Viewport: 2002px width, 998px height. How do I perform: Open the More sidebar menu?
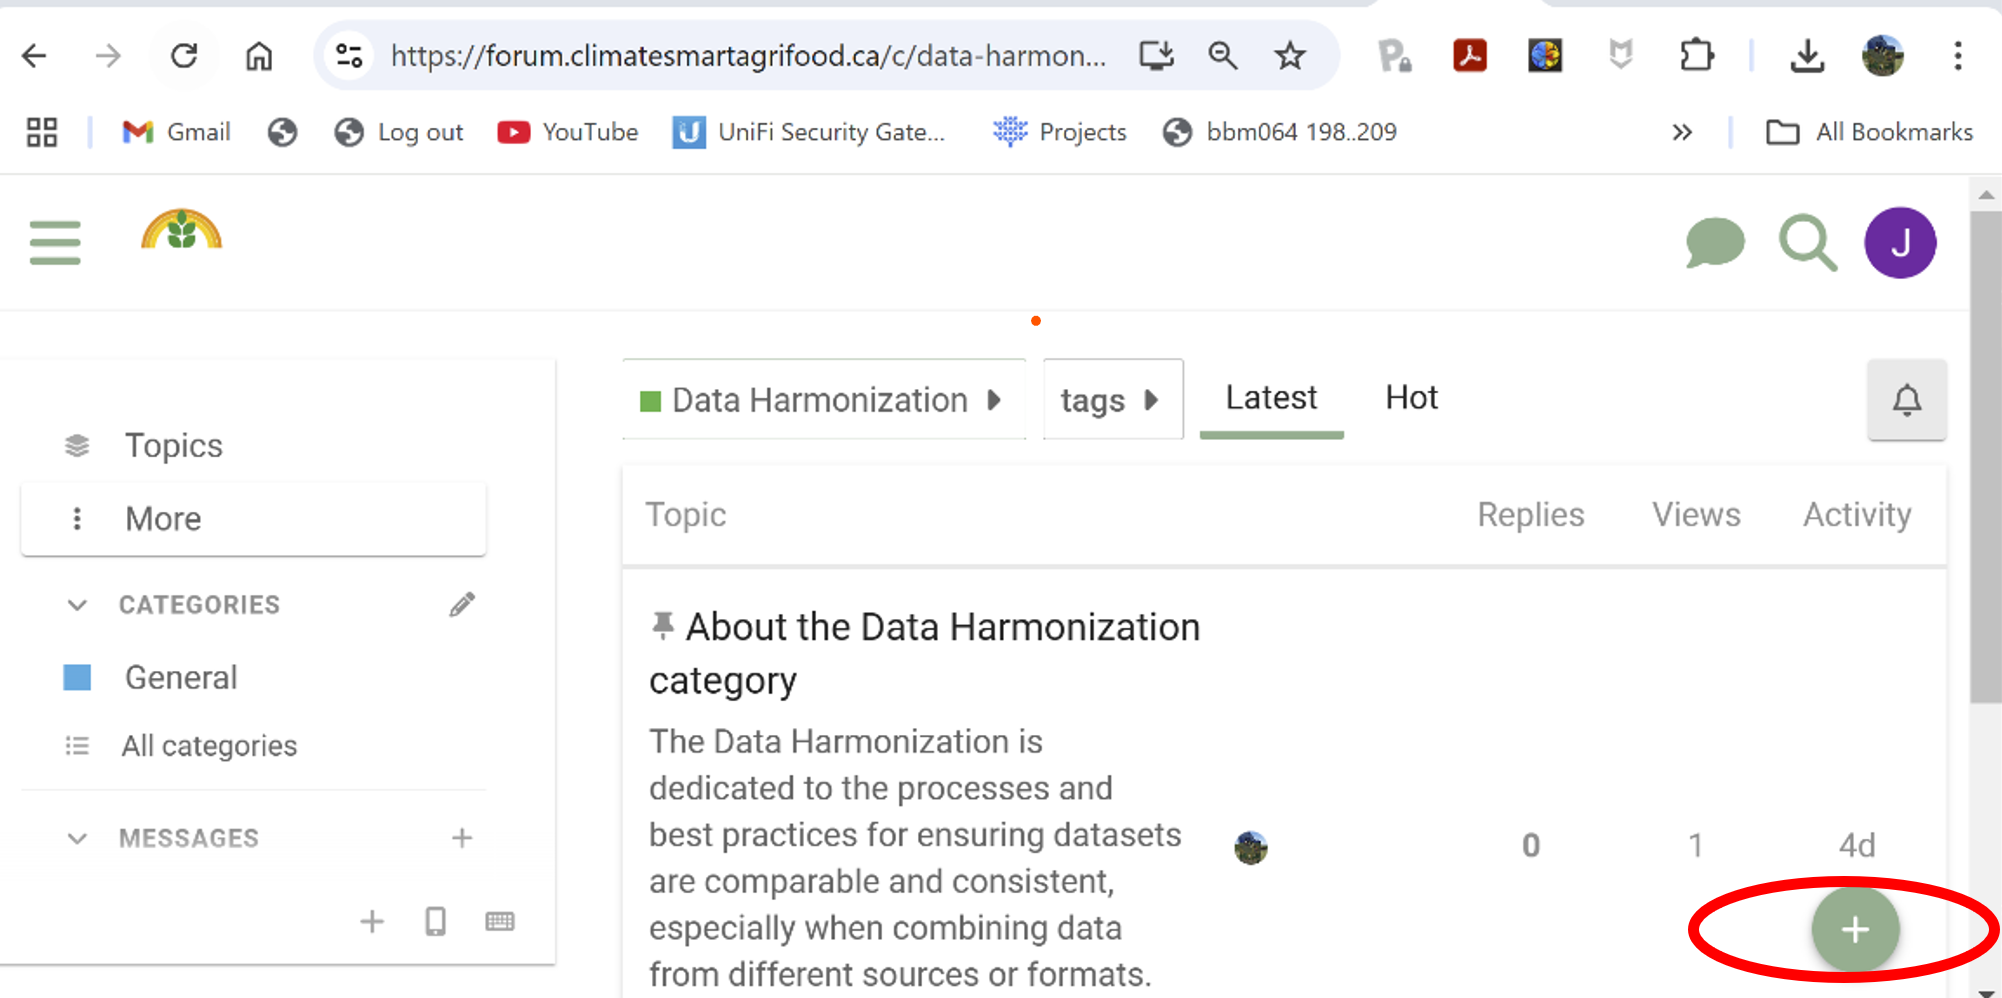[253, 519]
